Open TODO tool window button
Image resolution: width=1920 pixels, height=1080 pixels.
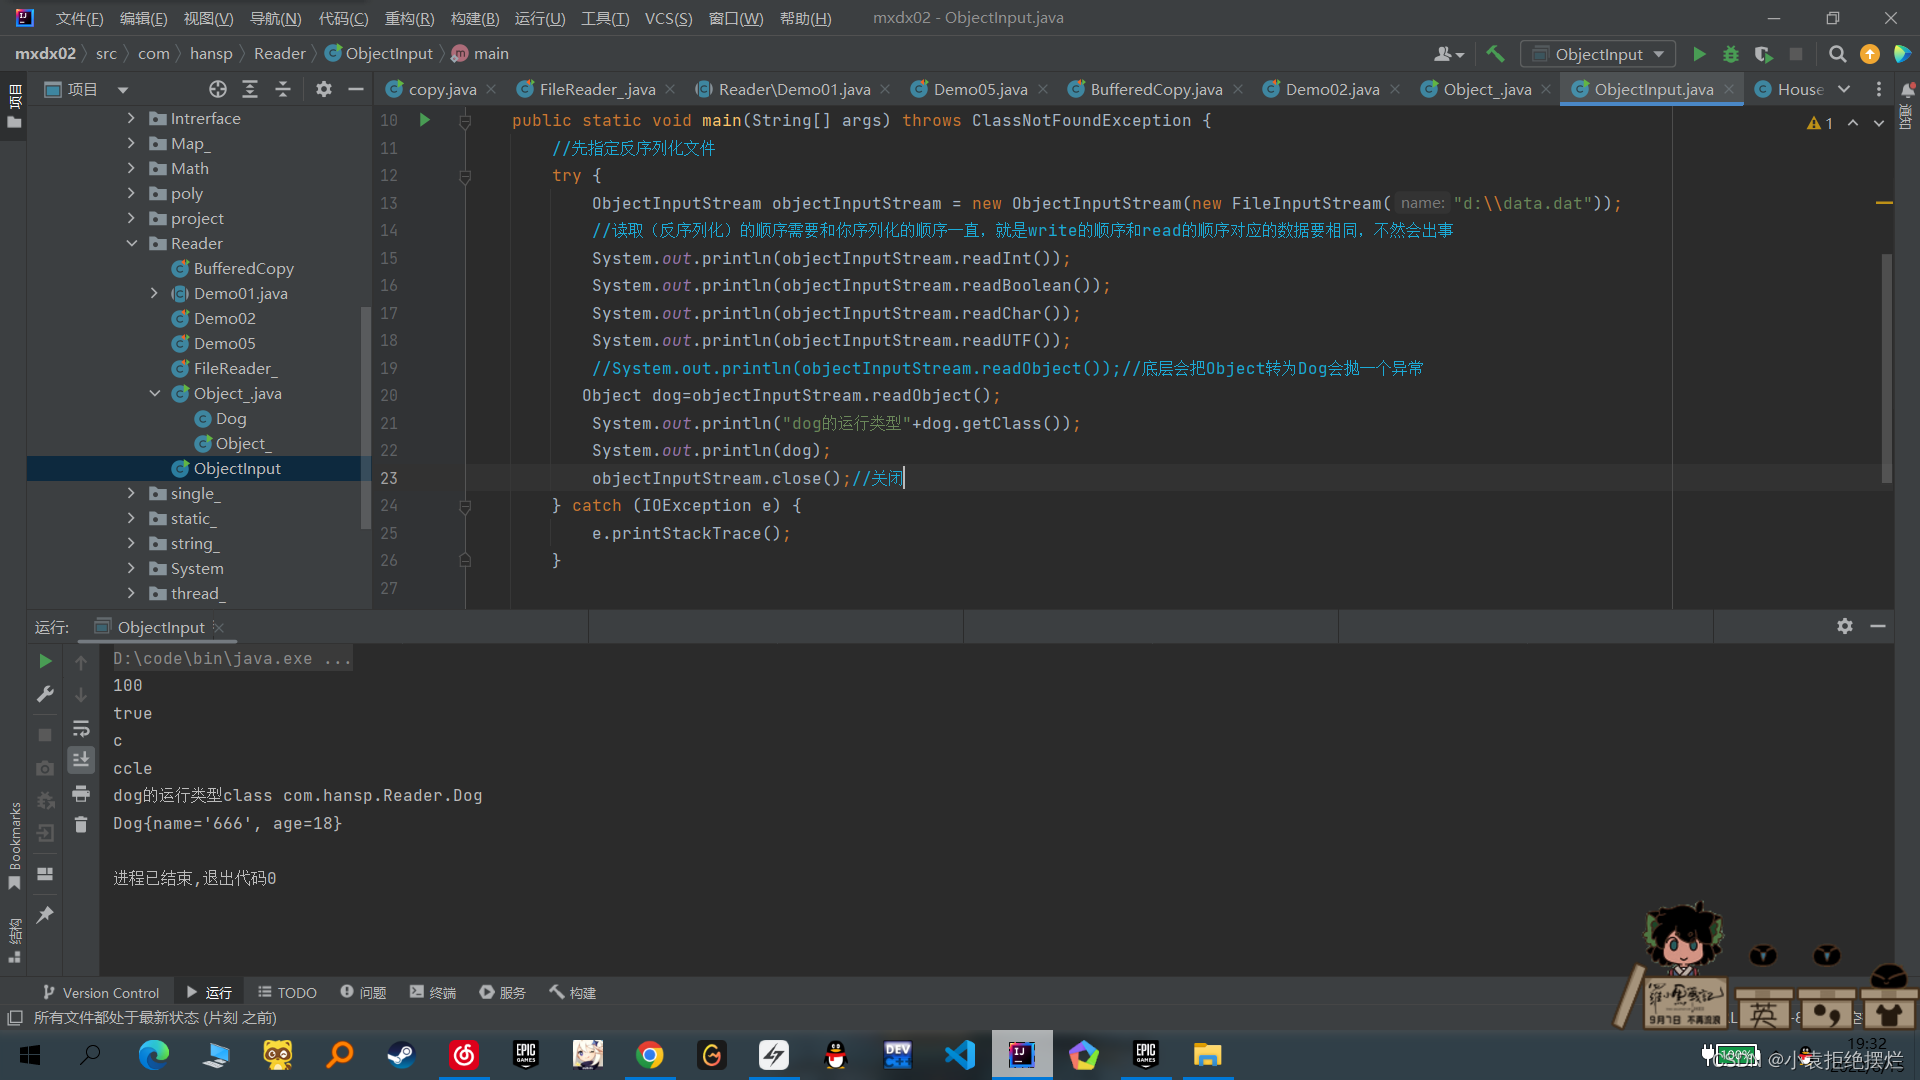click(x=287, y=992)
